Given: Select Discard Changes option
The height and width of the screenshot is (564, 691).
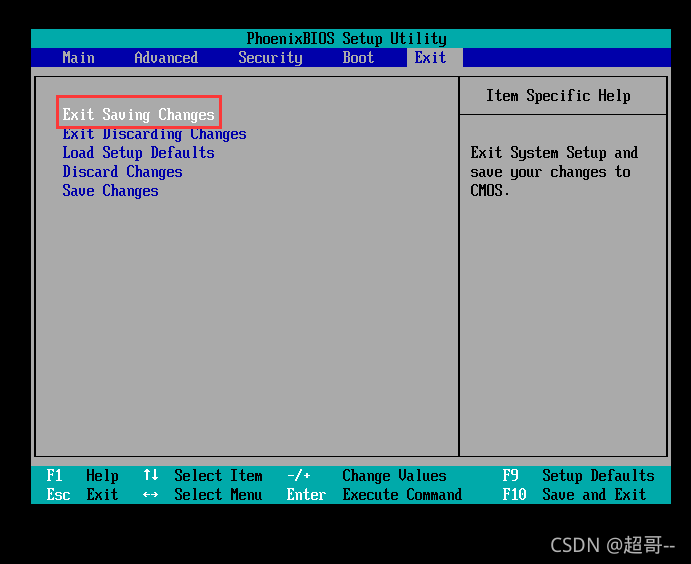Looking at the screenshot, I should coord(123,171).
